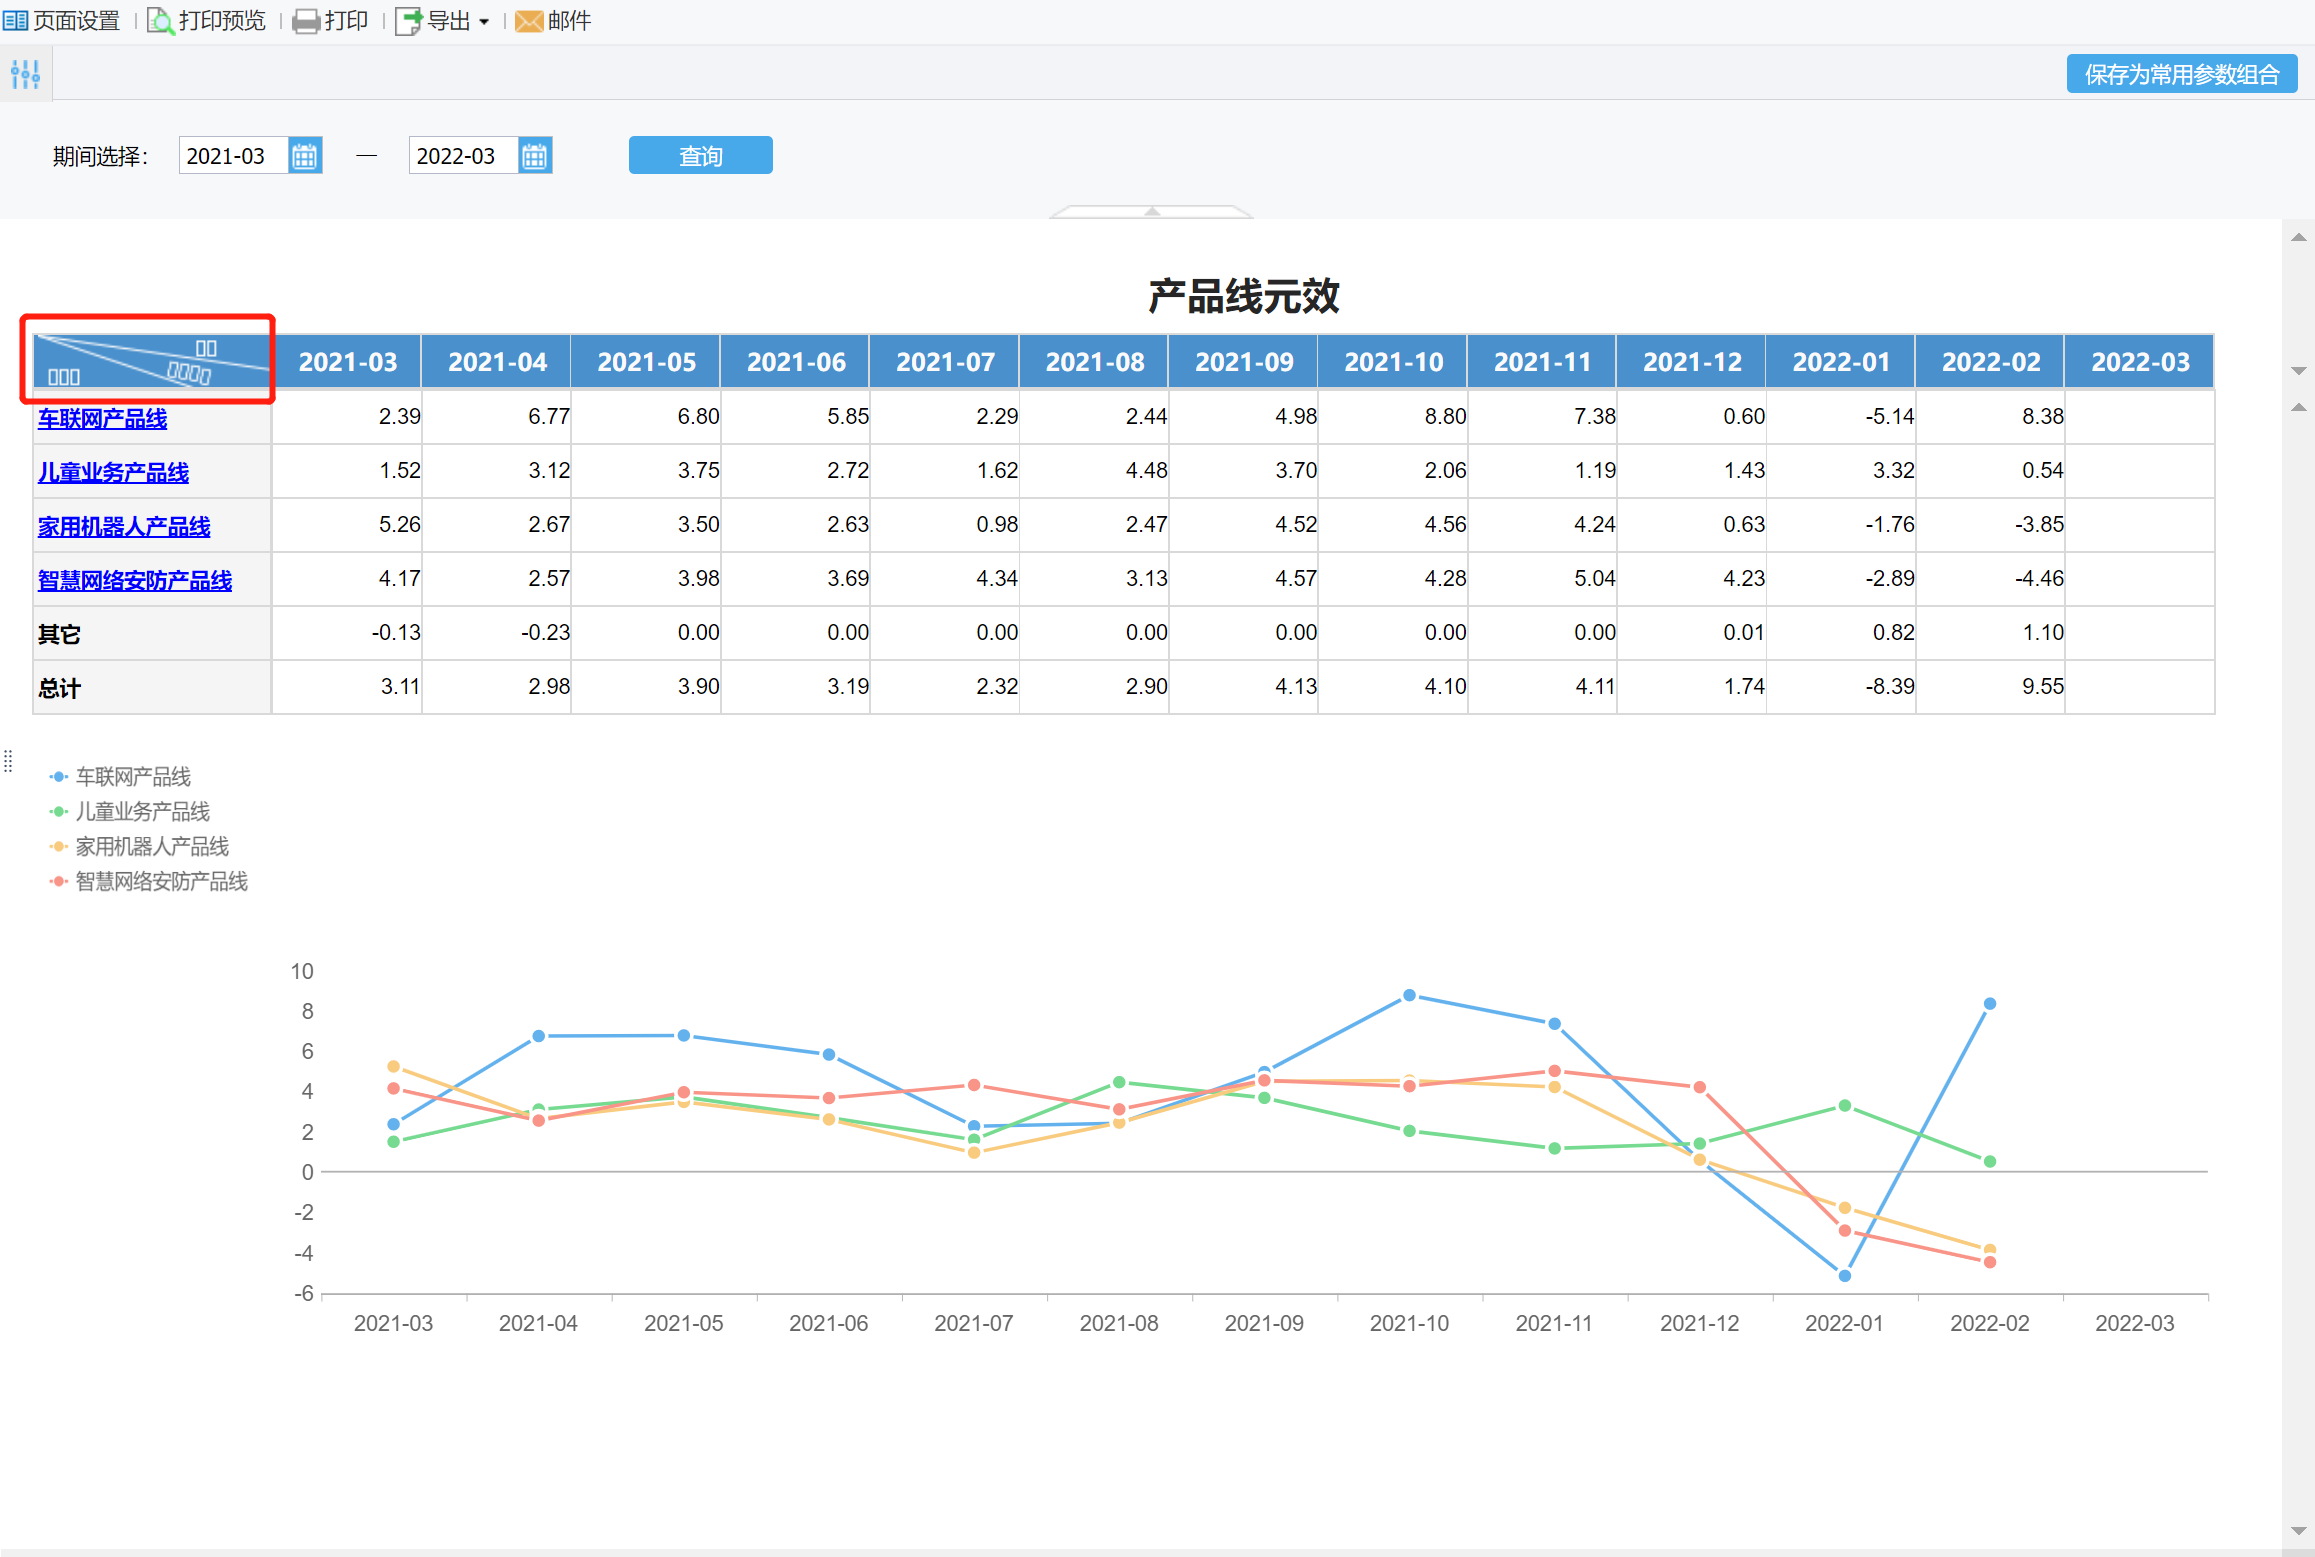Open the start date calendar picker
The width and height of the screenshot is (2315, 1557).
pyautogui.click(x=304, y=156)
